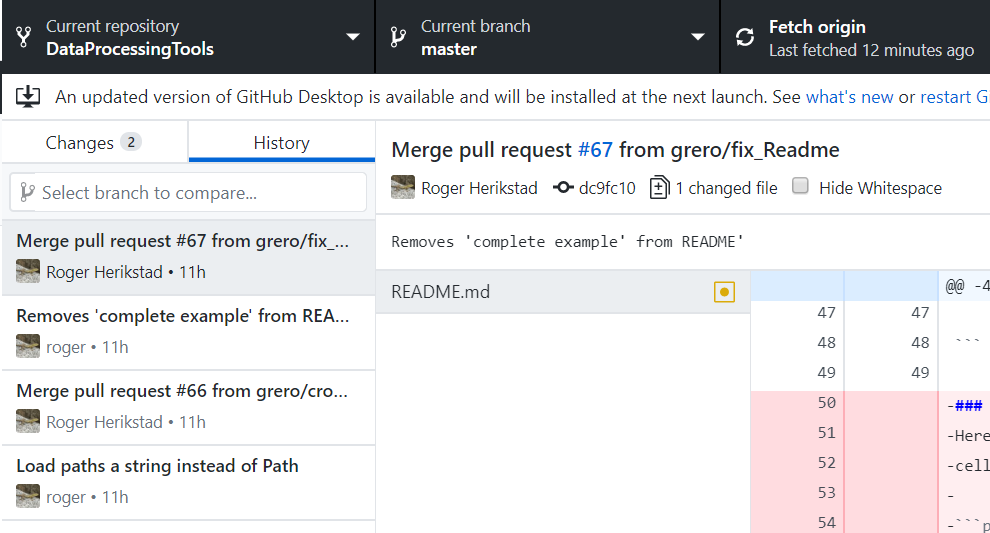Click branch icon in compare field
Image resolution: width=990 pixels, height=533 pixels.
(x=27, y=192)
